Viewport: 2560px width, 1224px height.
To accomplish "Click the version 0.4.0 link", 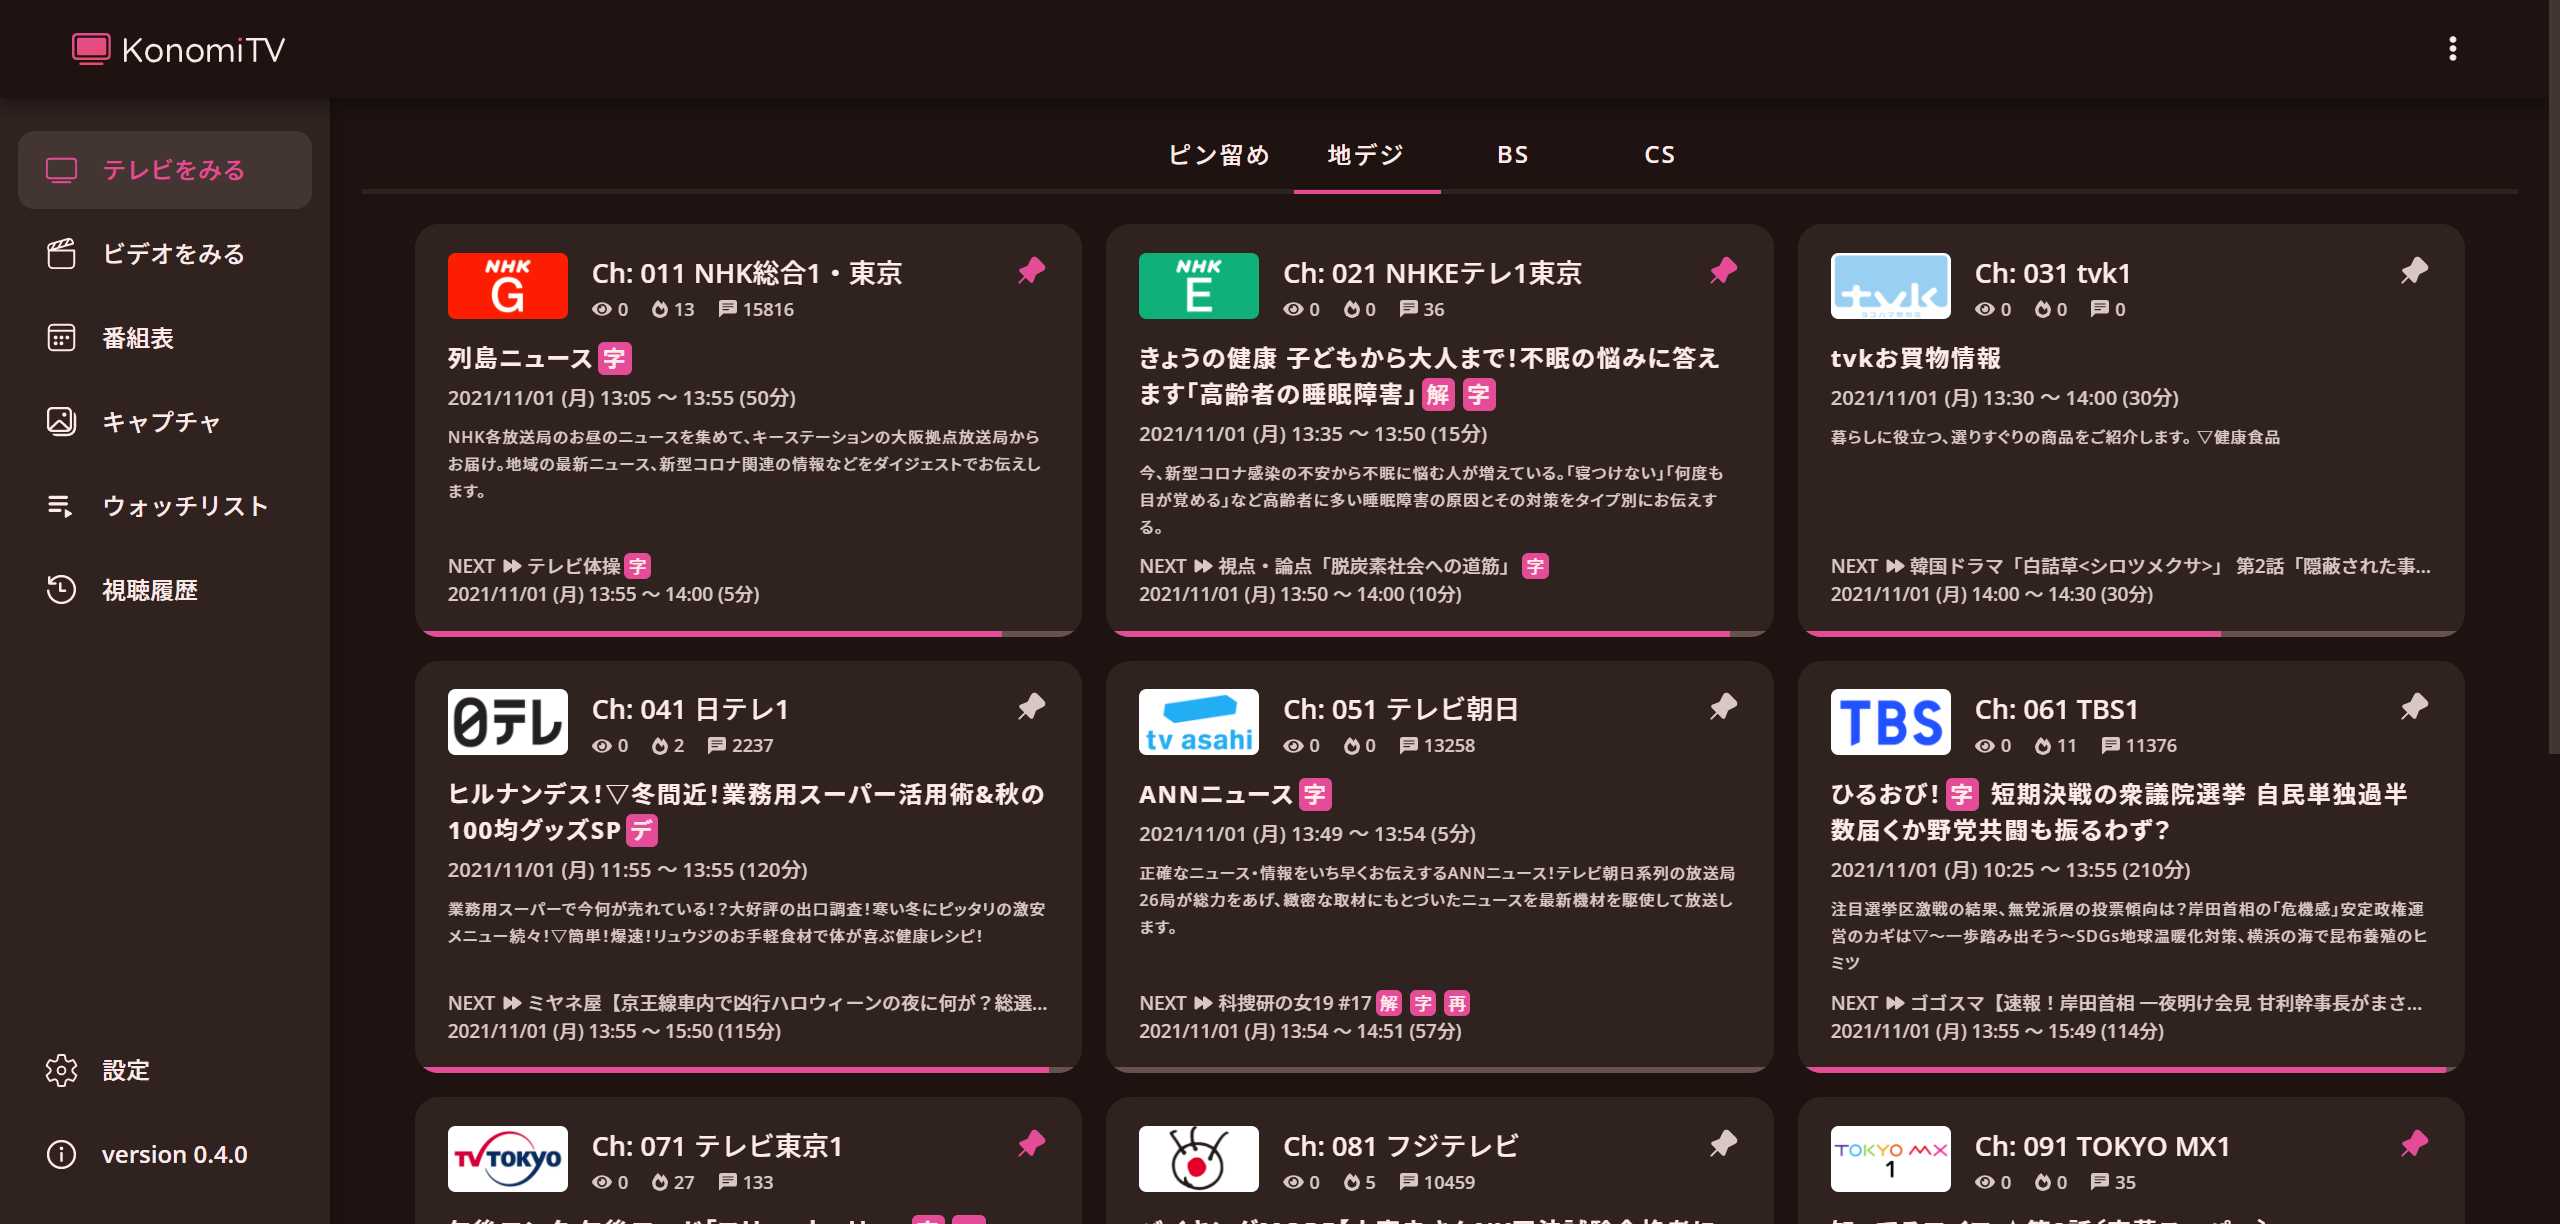I will [x=165, y=1154].
